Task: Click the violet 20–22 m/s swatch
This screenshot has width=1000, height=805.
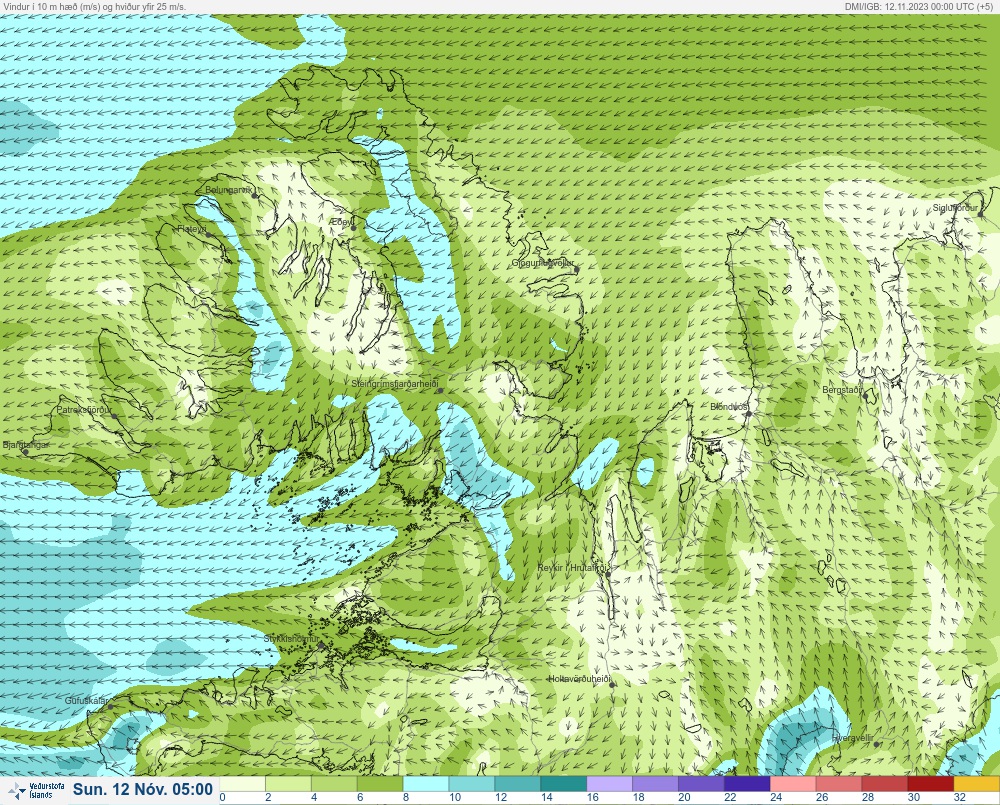Action: pos(702,784)
